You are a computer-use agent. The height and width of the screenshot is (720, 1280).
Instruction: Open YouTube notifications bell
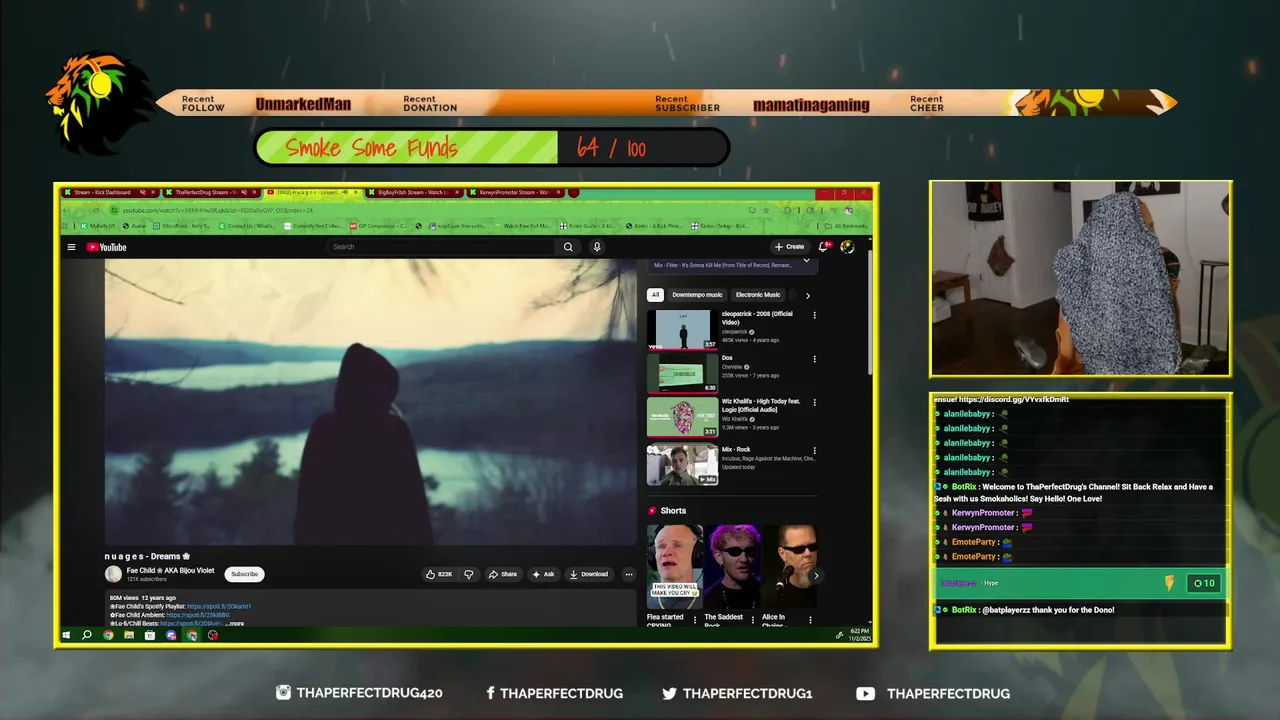coord(824,246)
